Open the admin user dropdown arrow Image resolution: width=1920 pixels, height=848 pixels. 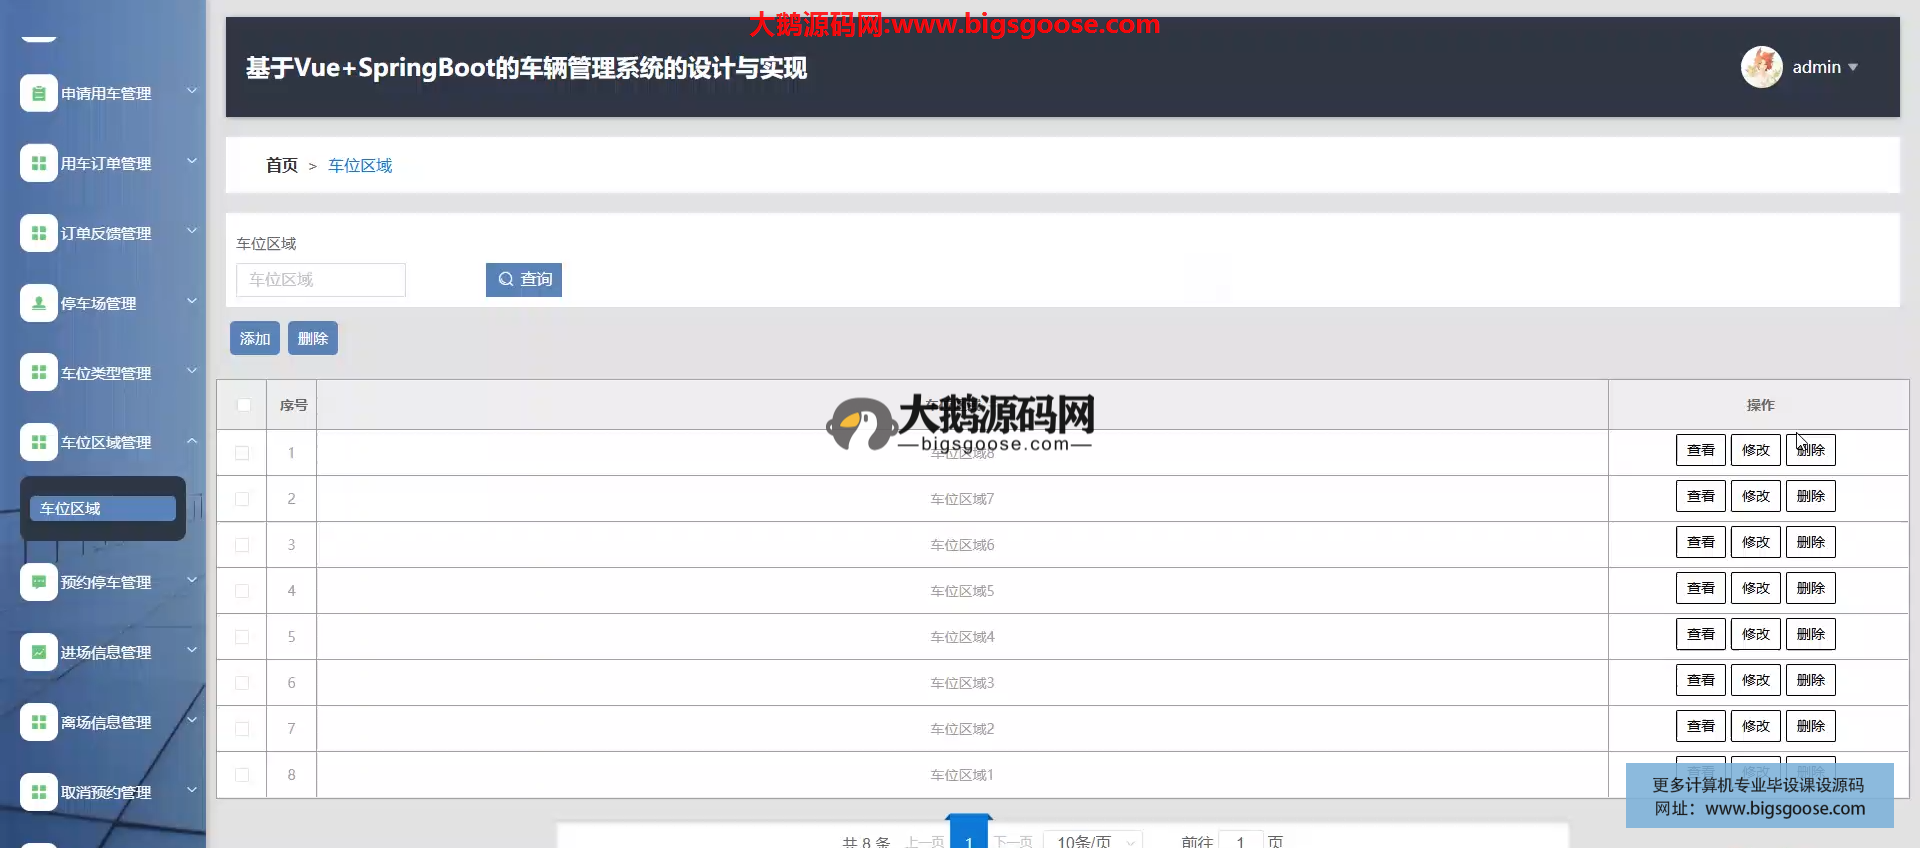(1853, 67)
